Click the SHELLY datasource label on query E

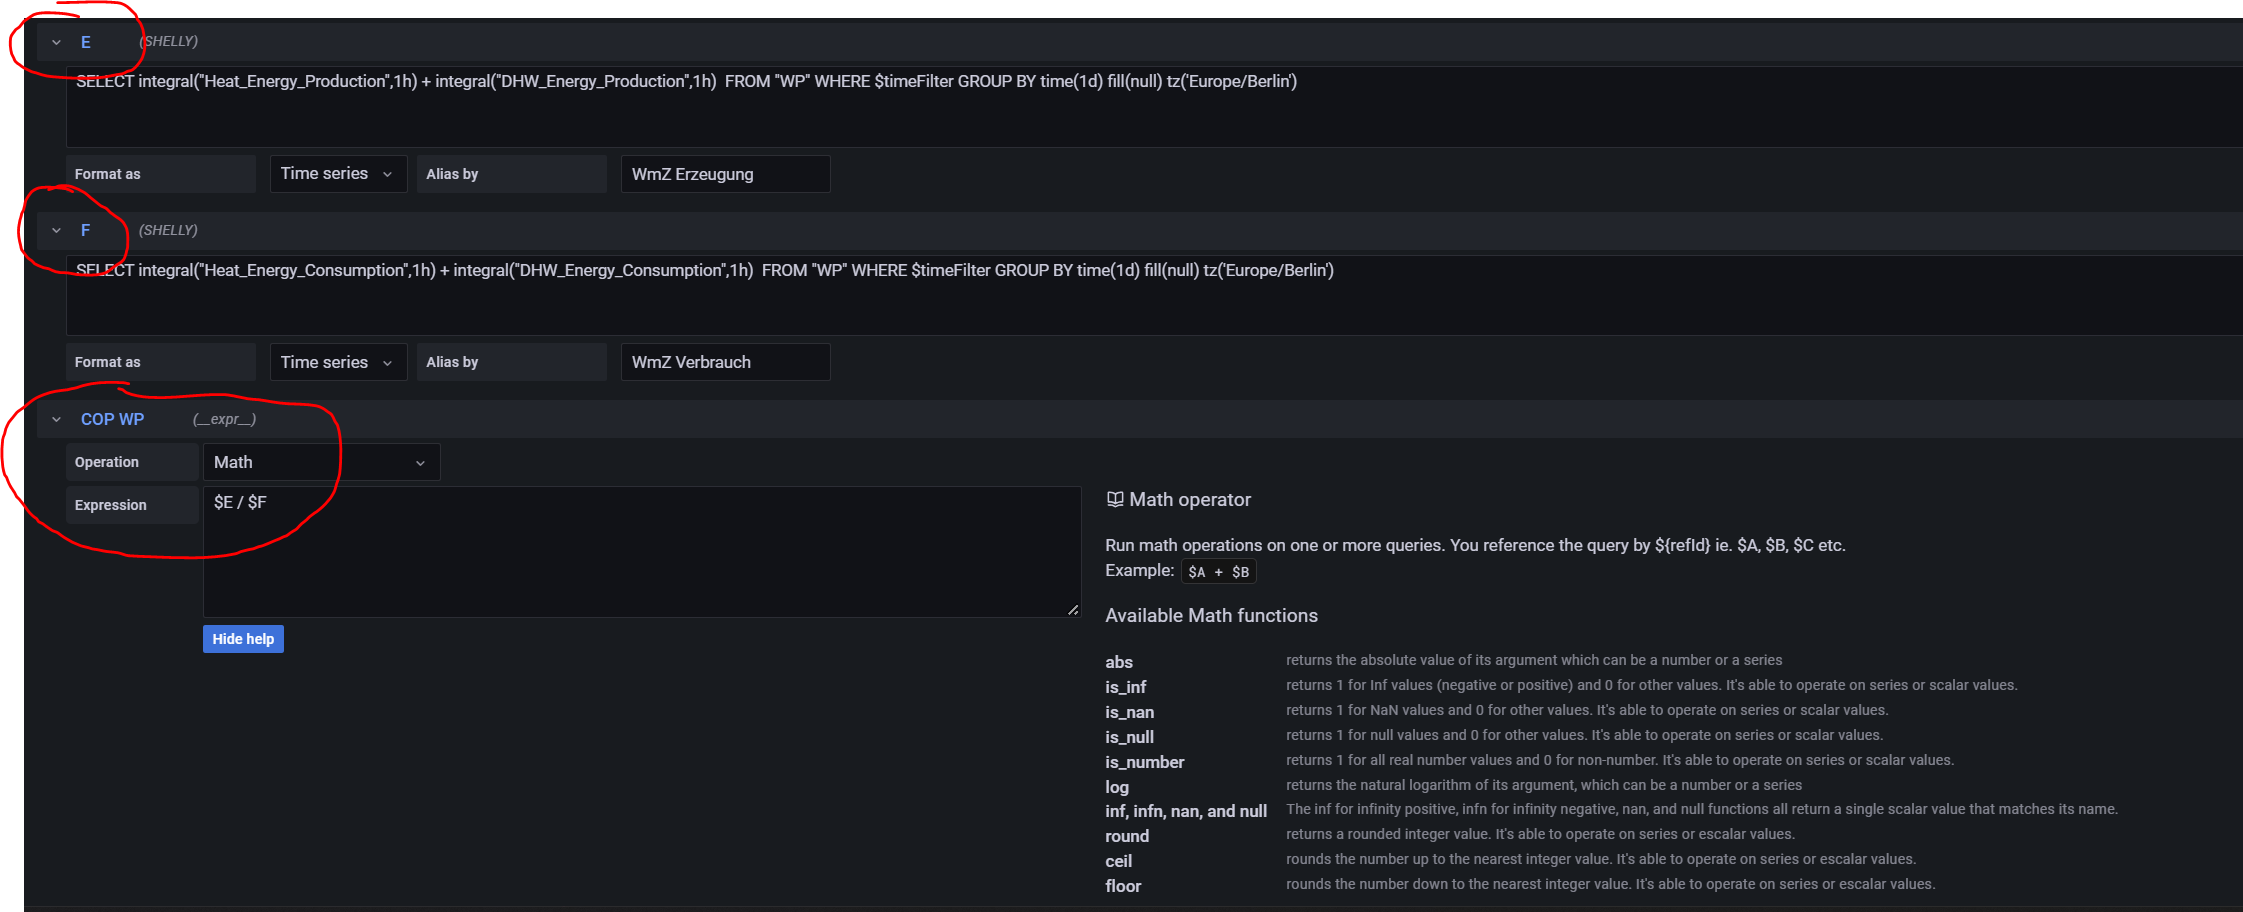pos(168,42)
